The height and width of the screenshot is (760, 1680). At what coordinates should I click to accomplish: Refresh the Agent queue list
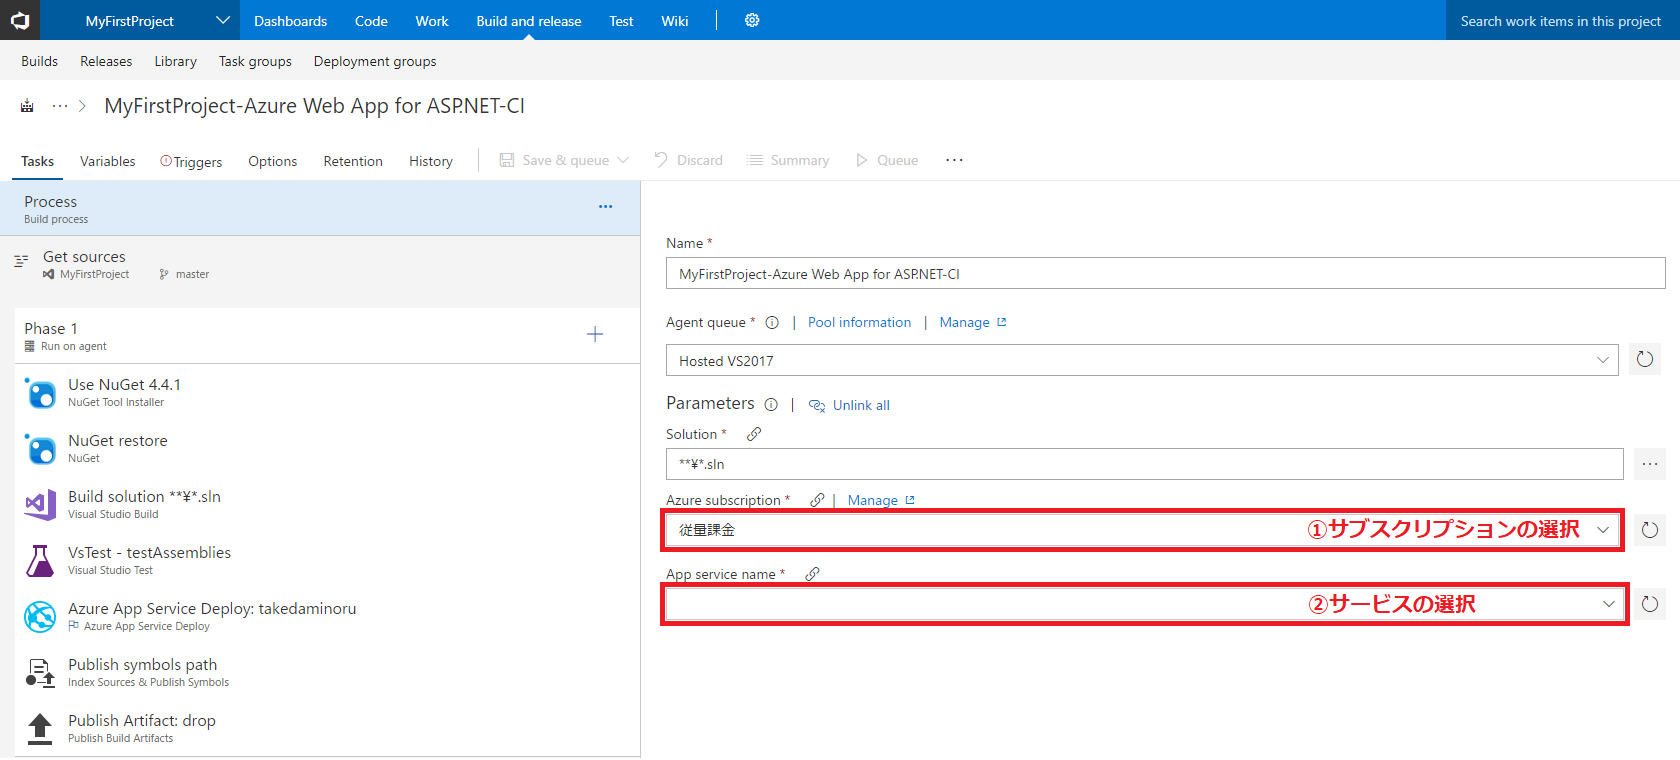(x=1645, y=360)
